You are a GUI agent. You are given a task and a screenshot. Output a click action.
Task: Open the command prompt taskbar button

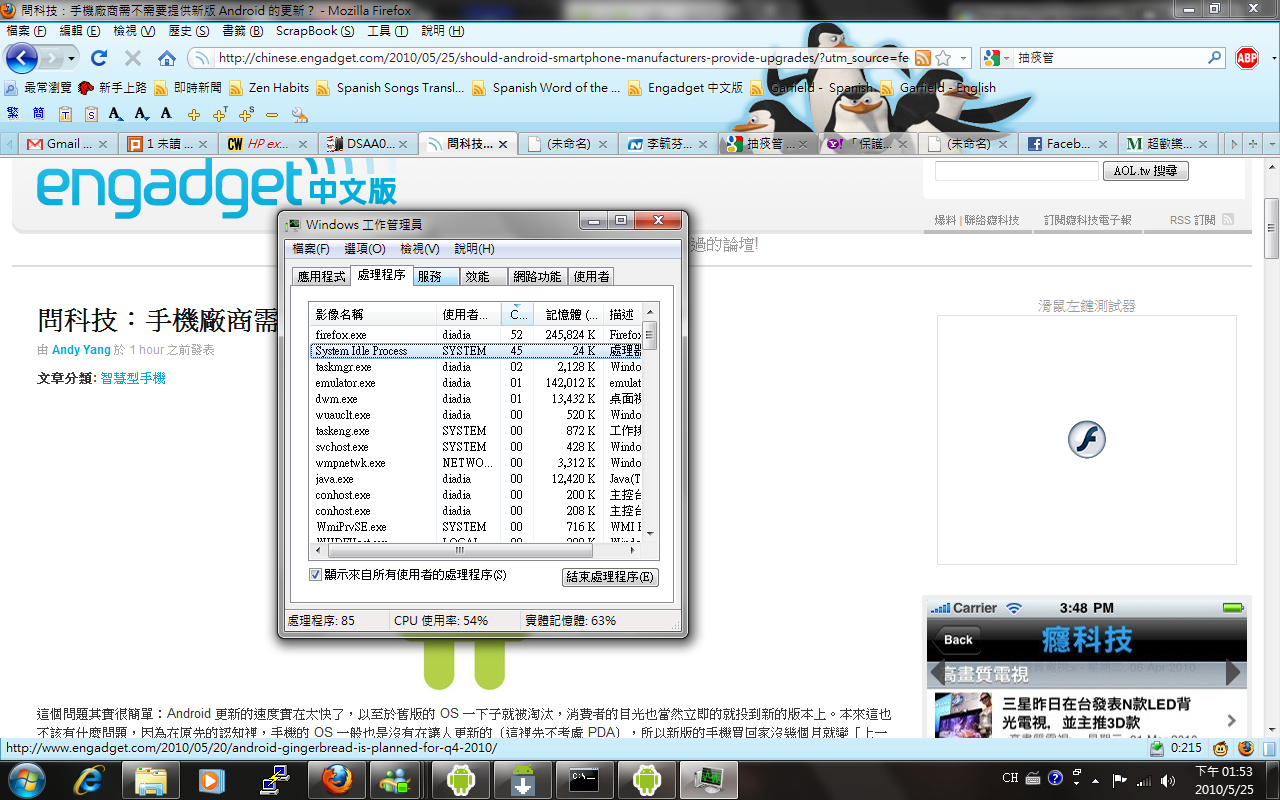[x=585, y=779]
